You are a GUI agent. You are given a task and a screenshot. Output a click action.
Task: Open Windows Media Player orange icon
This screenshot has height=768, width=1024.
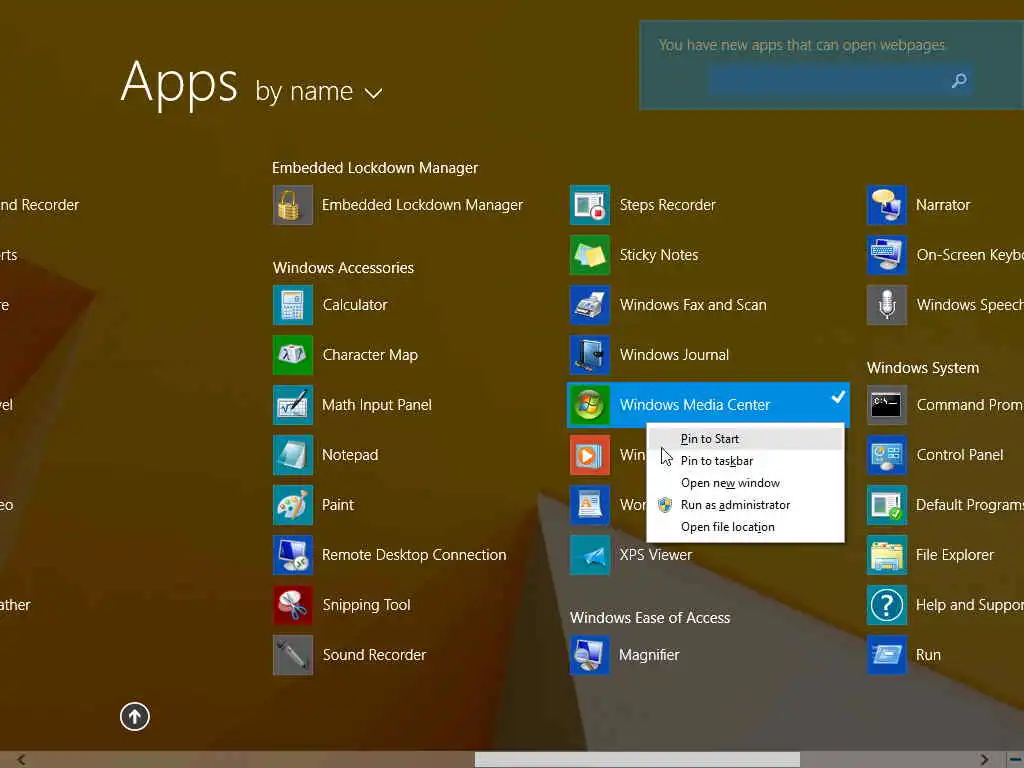click(590, 455)
